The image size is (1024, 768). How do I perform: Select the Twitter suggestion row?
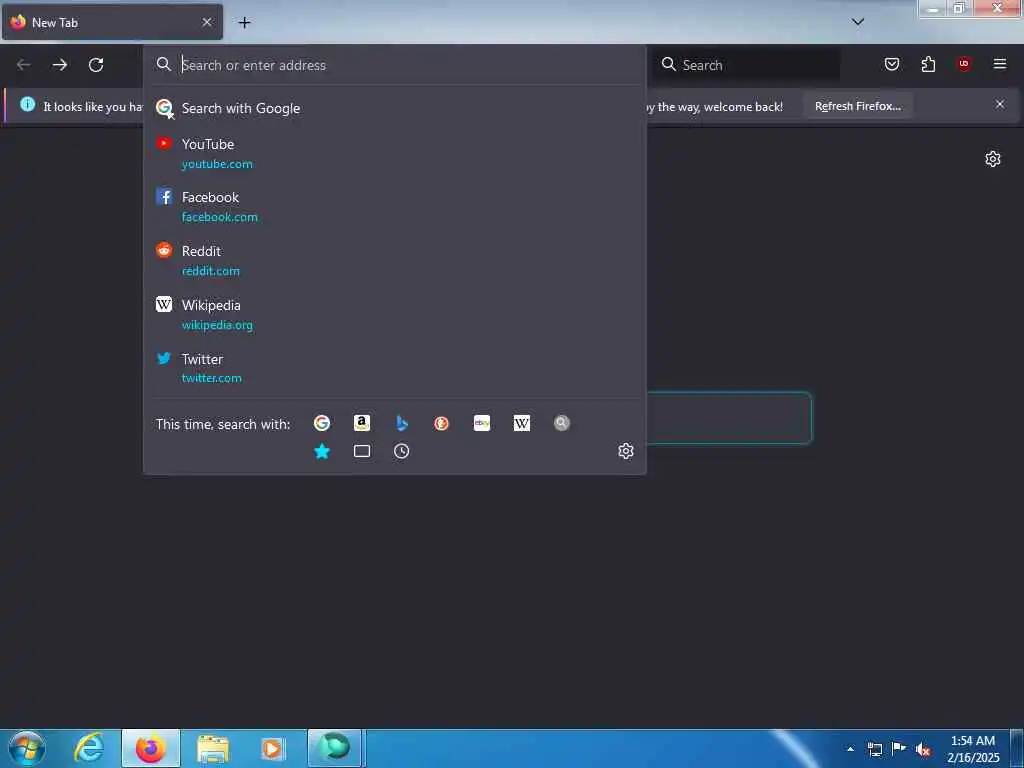[x=394, y=368]
